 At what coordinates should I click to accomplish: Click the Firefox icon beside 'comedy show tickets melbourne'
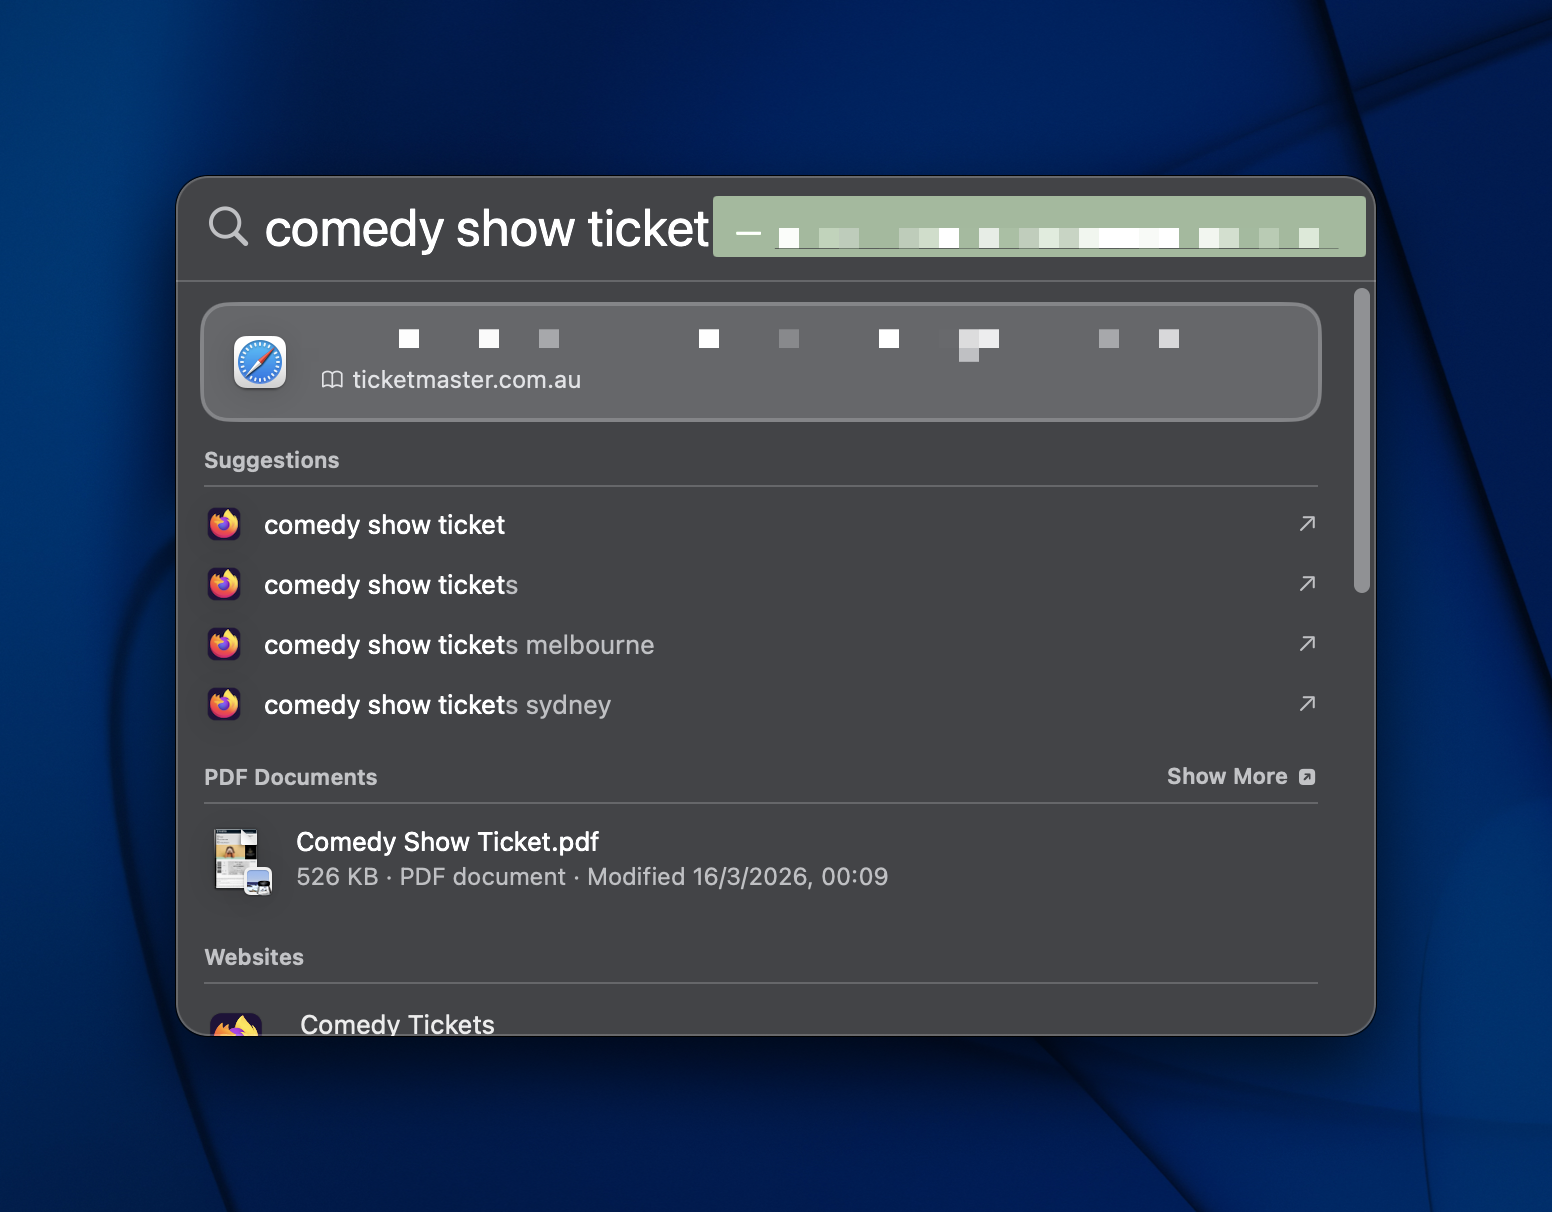pyautogui.click(x=223, y=644)
